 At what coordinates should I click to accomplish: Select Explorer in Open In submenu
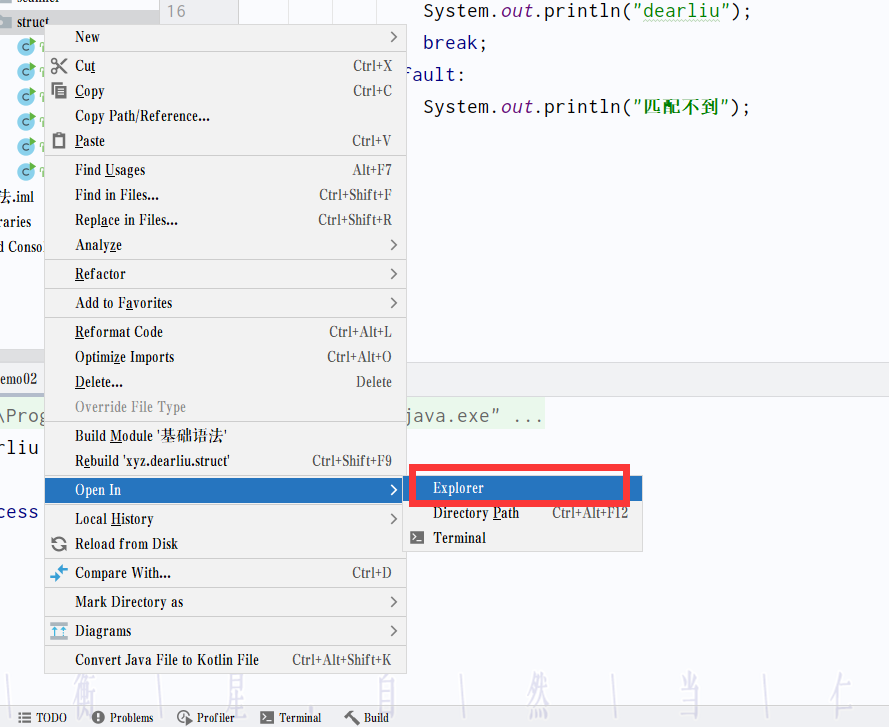pos(459,488)
